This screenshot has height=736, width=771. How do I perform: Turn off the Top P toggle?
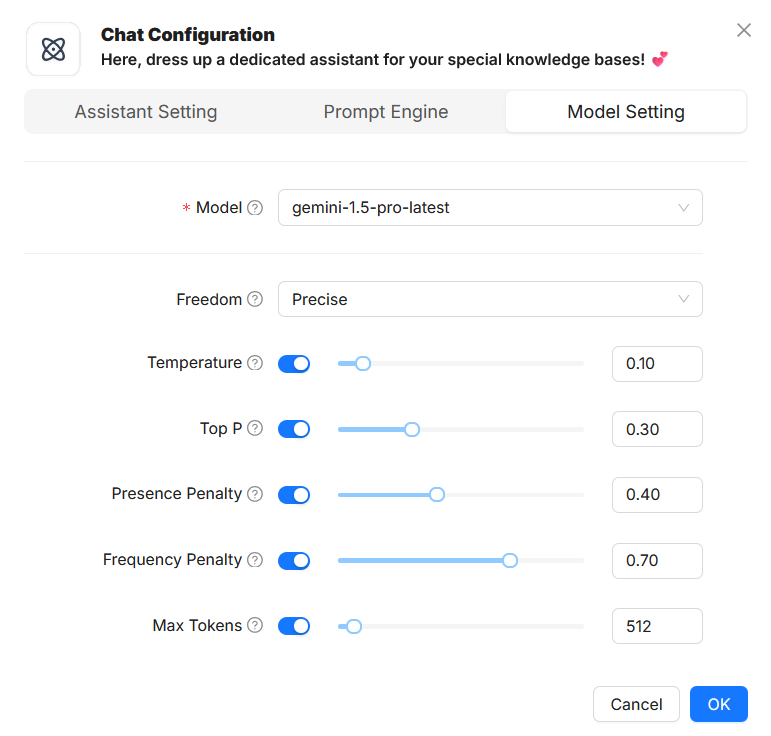pos(293,429)
